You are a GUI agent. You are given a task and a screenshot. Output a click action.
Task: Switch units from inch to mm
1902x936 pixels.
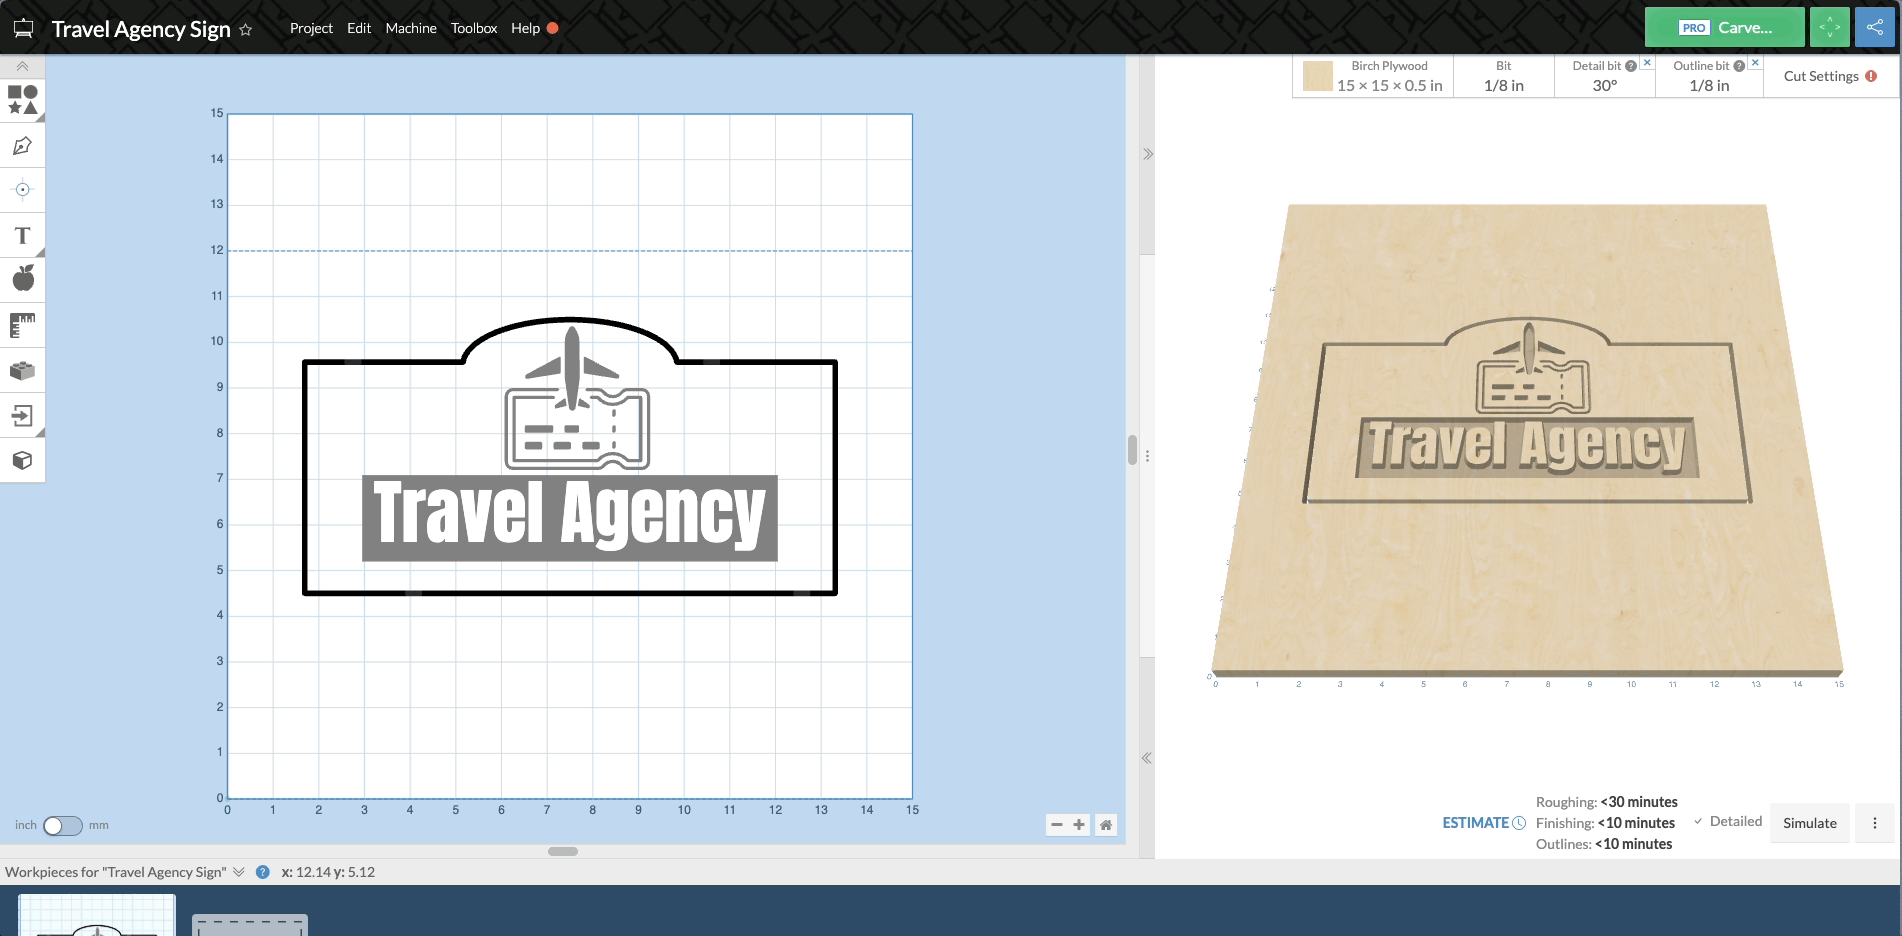point(60,825)
